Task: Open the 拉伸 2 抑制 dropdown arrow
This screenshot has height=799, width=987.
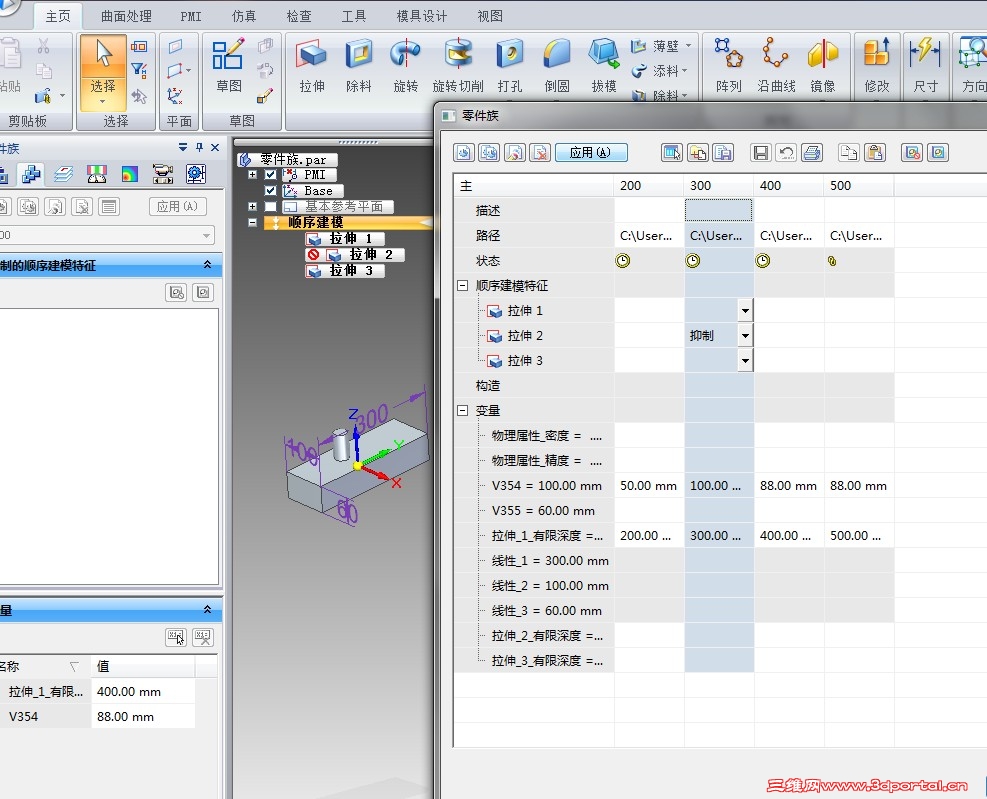Action: coord(745,336)
